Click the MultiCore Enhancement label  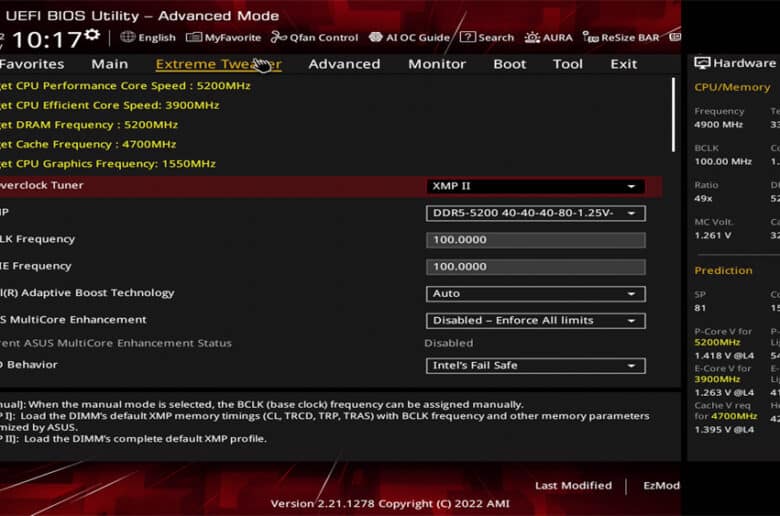73,319
